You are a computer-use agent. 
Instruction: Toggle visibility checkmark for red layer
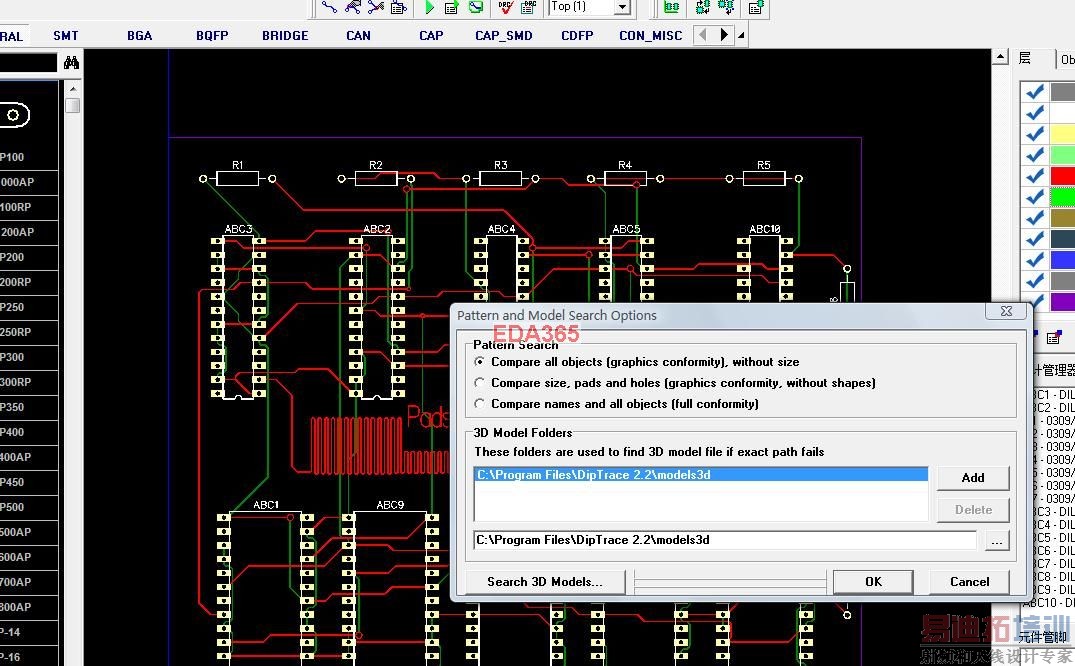[x=1035, y=176]
